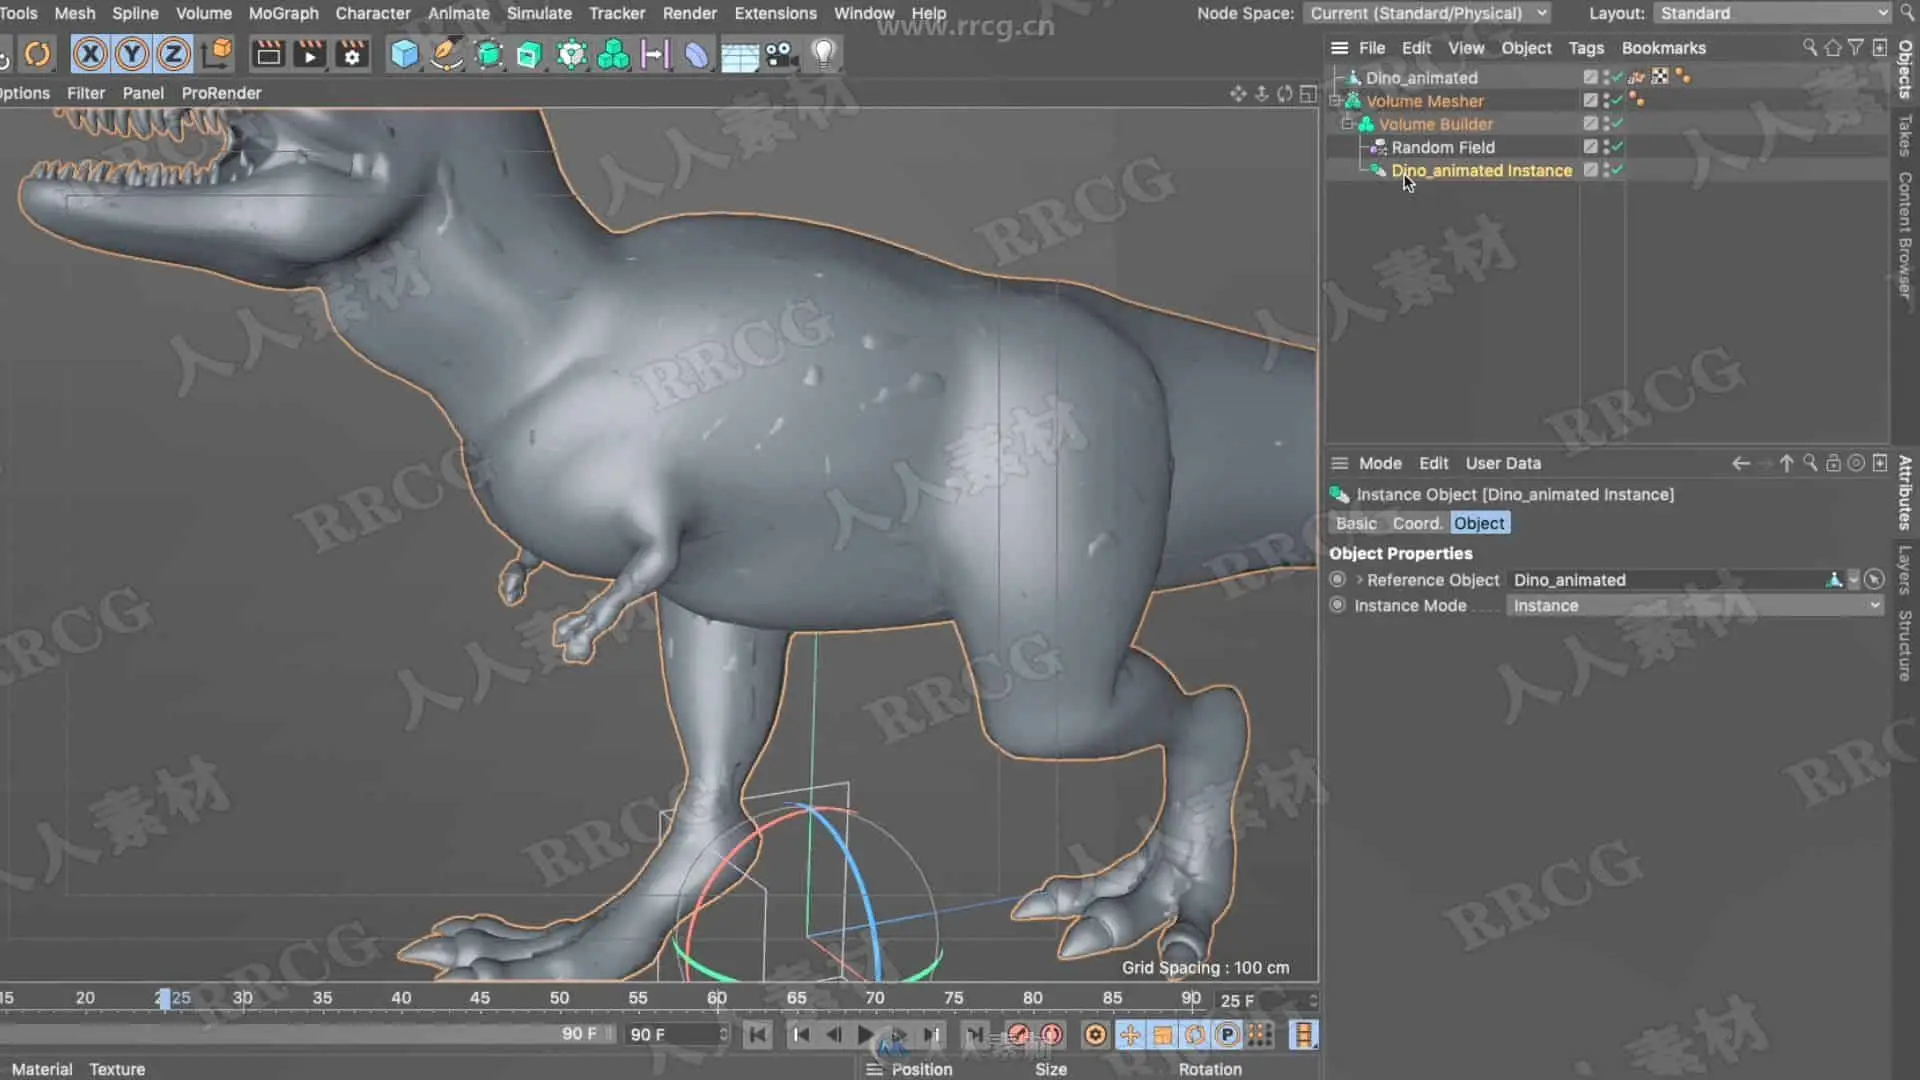Select the Cube primitive icon
The height and width of the screenshot is (1080, 1920).
pyautogui.click(x=405, y=54)
